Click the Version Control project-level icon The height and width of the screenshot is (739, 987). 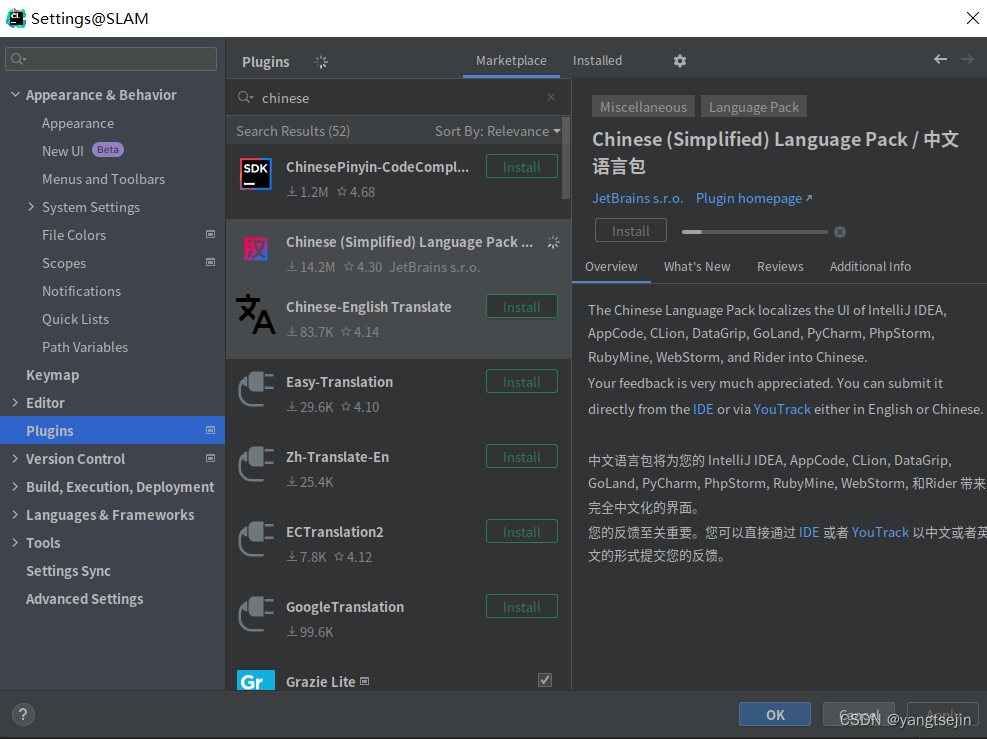click(211, 458)
